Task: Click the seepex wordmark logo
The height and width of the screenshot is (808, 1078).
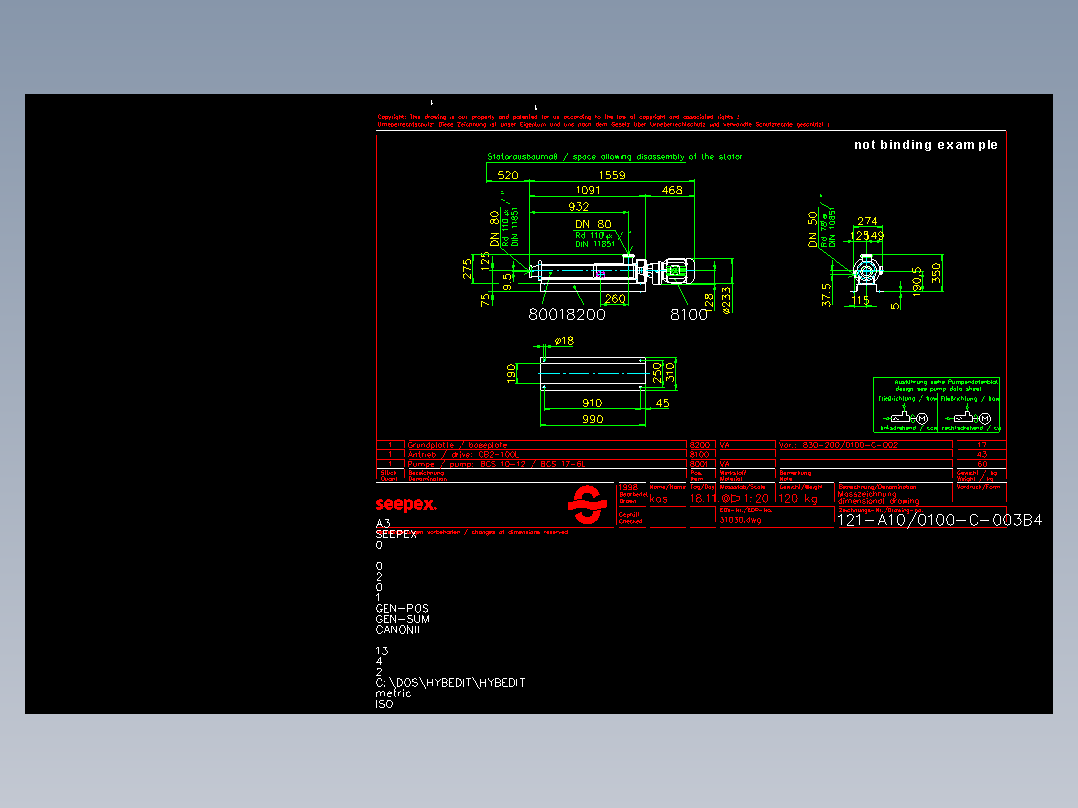Action: pyautogui.click(x=405, y=503)
